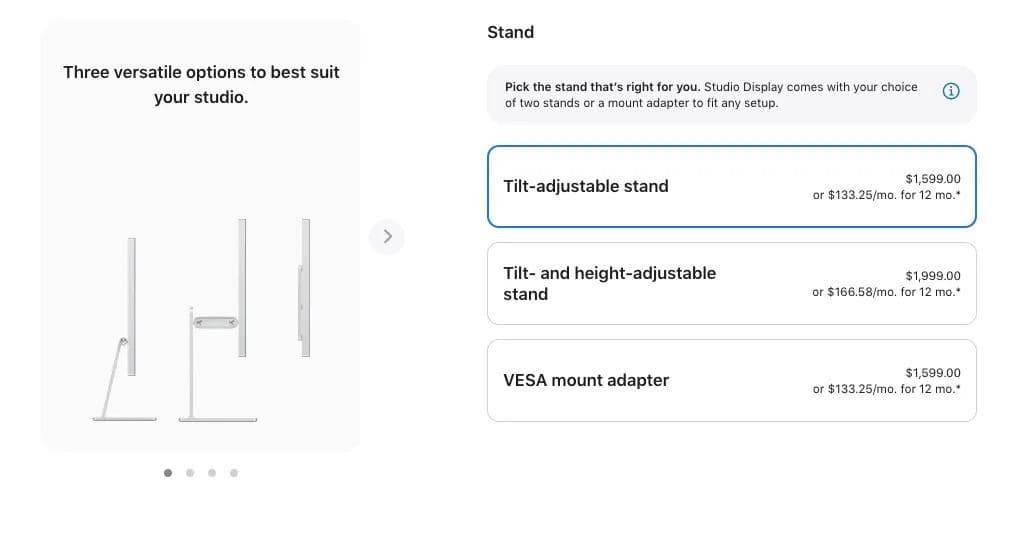Click the $1,999.00 price on height-adjustable stand
1021x539 pixels.
(x=932, y=275)
